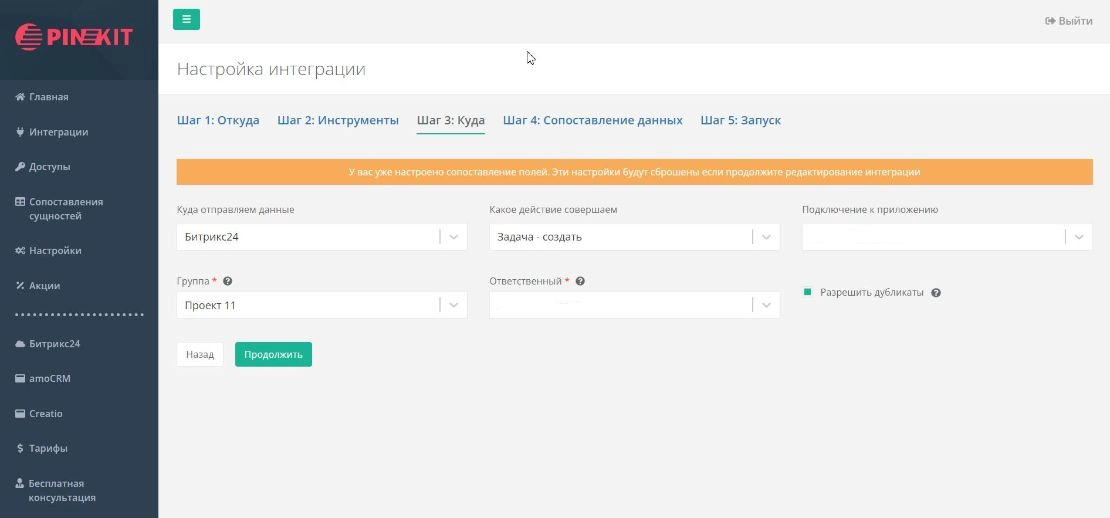
Task: Open the Главная home page
Action: [48, 97]
